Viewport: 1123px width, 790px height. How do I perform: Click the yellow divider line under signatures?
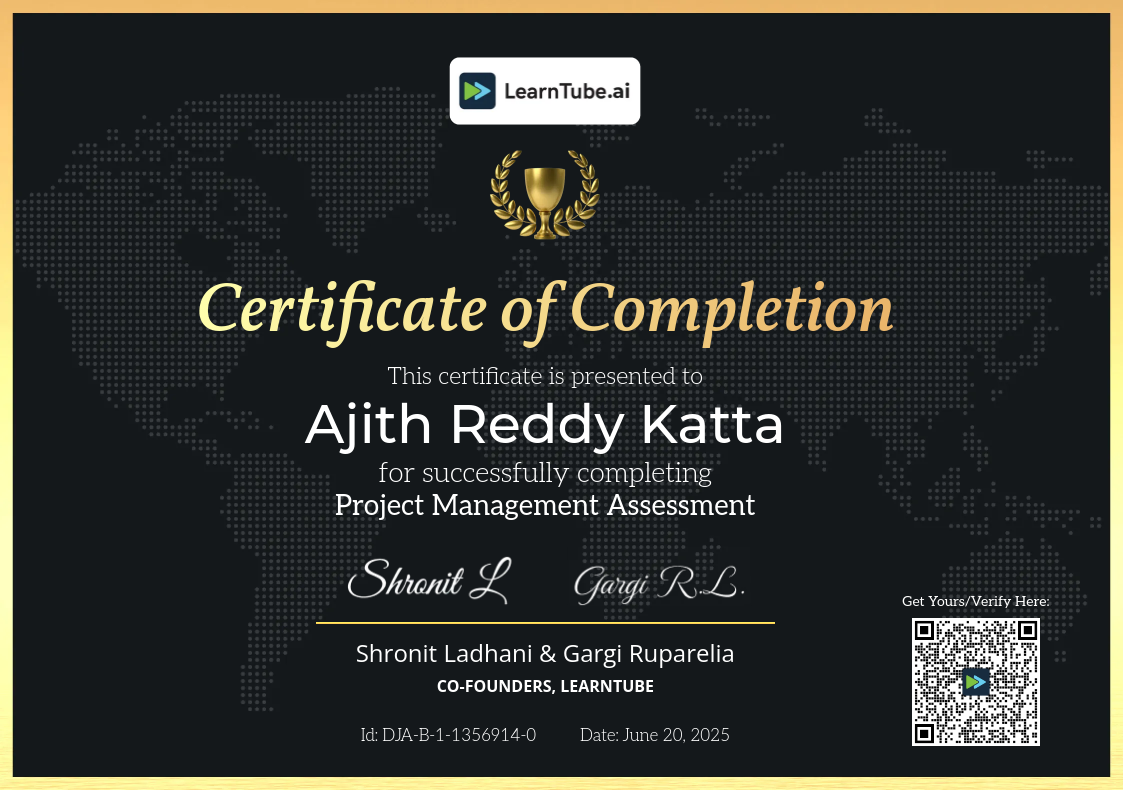(x=545, y=622)
